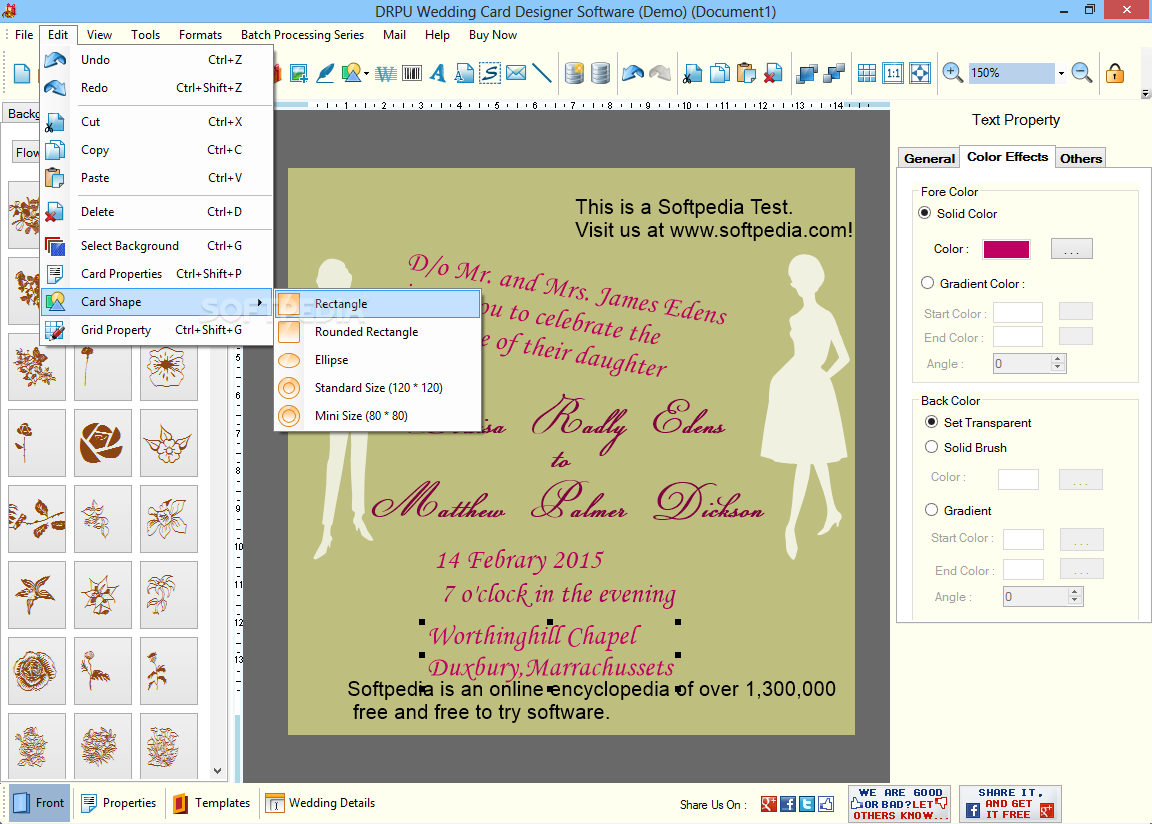The width and height of the screenshot is (1152, 824).
Task: Click the signature tool icon
Action: tap(490, 73)
